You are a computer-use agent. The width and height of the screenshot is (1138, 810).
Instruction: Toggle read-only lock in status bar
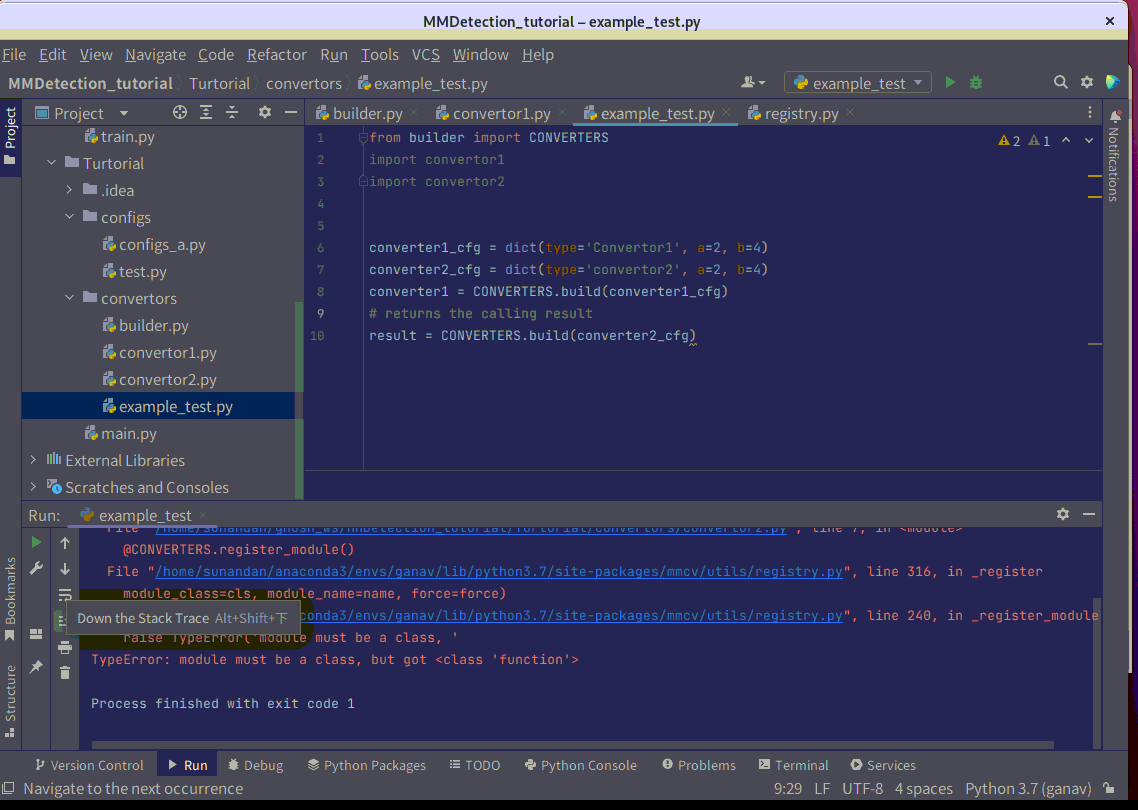(x=1109, y=788)
